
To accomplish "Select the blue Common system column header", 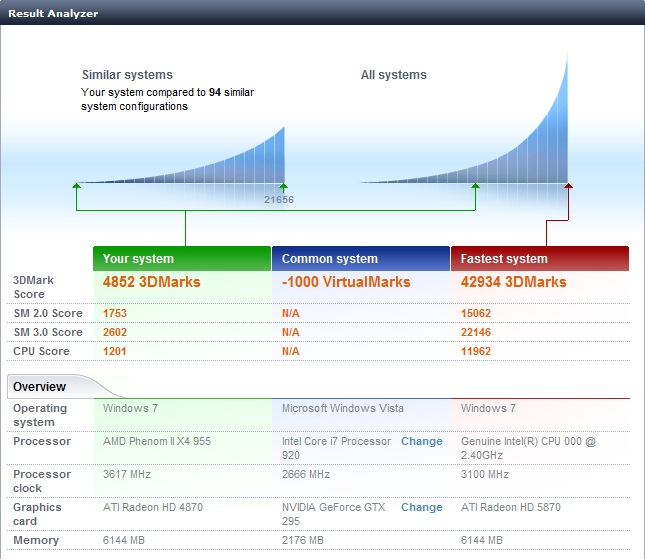I will (360, 259).
